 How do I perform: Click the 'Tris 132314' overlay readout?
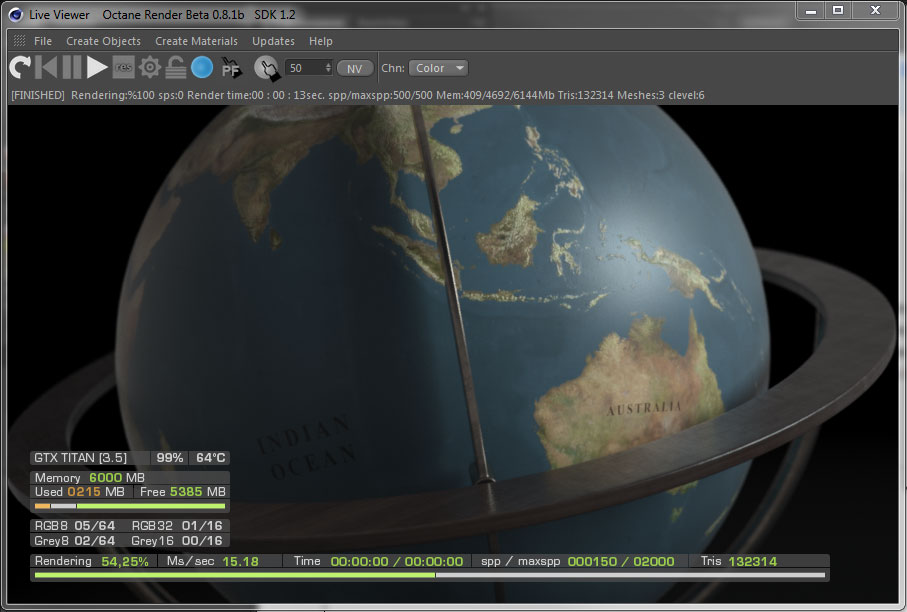click(x=739, y=561)
